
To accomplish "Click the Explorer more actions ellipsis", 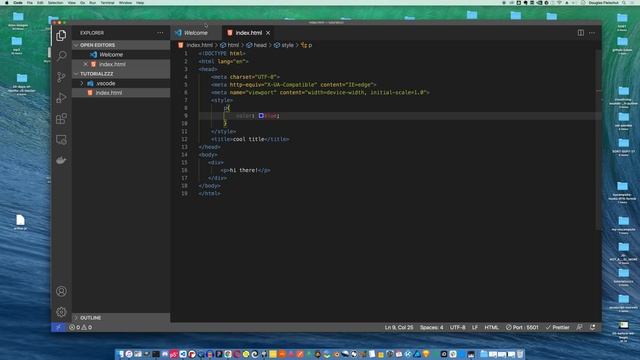I will click(160, 33).
